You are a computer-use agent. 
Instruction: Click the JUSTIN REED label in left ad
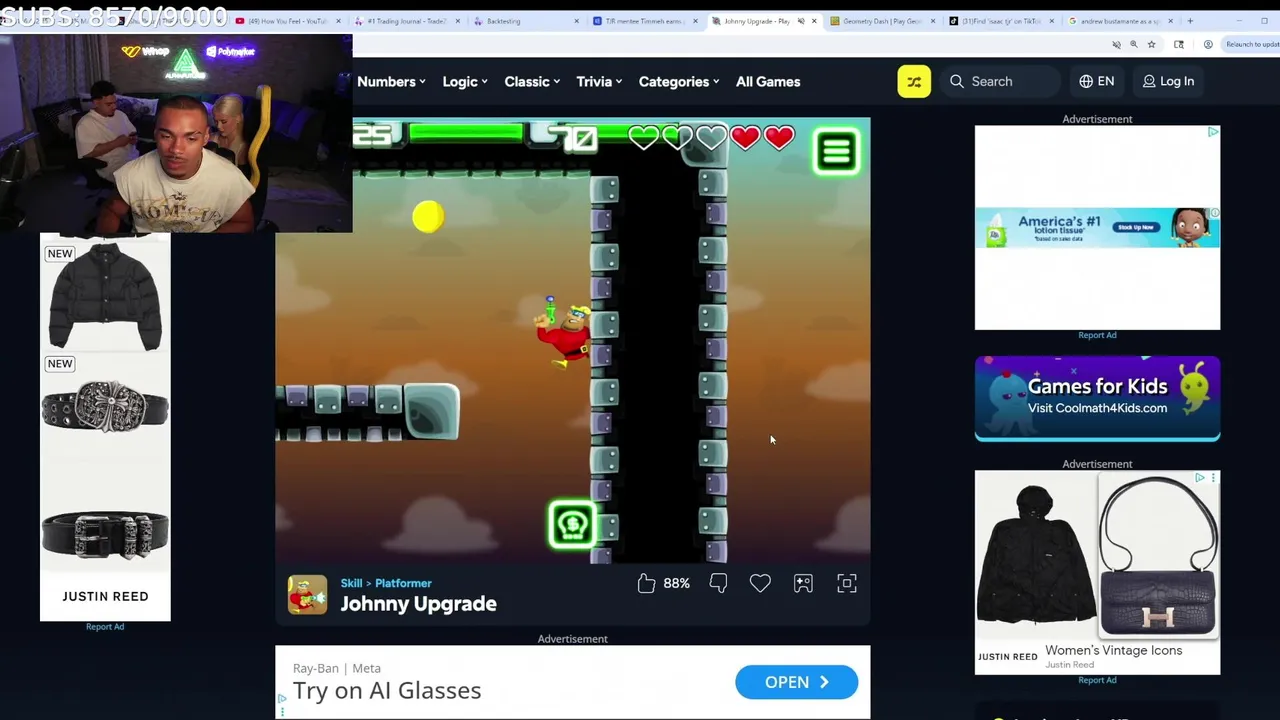coord(105,596)
